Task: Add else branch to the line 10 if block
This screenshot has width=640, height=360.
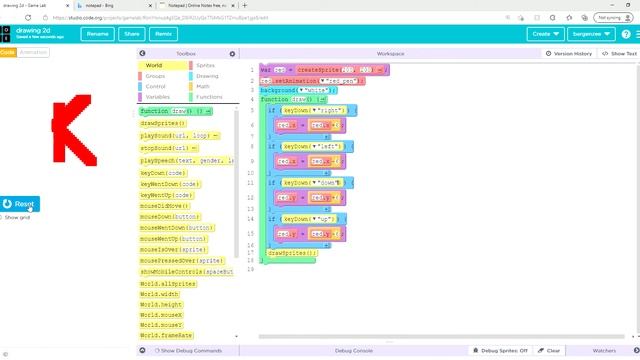Action: [327, 173]
